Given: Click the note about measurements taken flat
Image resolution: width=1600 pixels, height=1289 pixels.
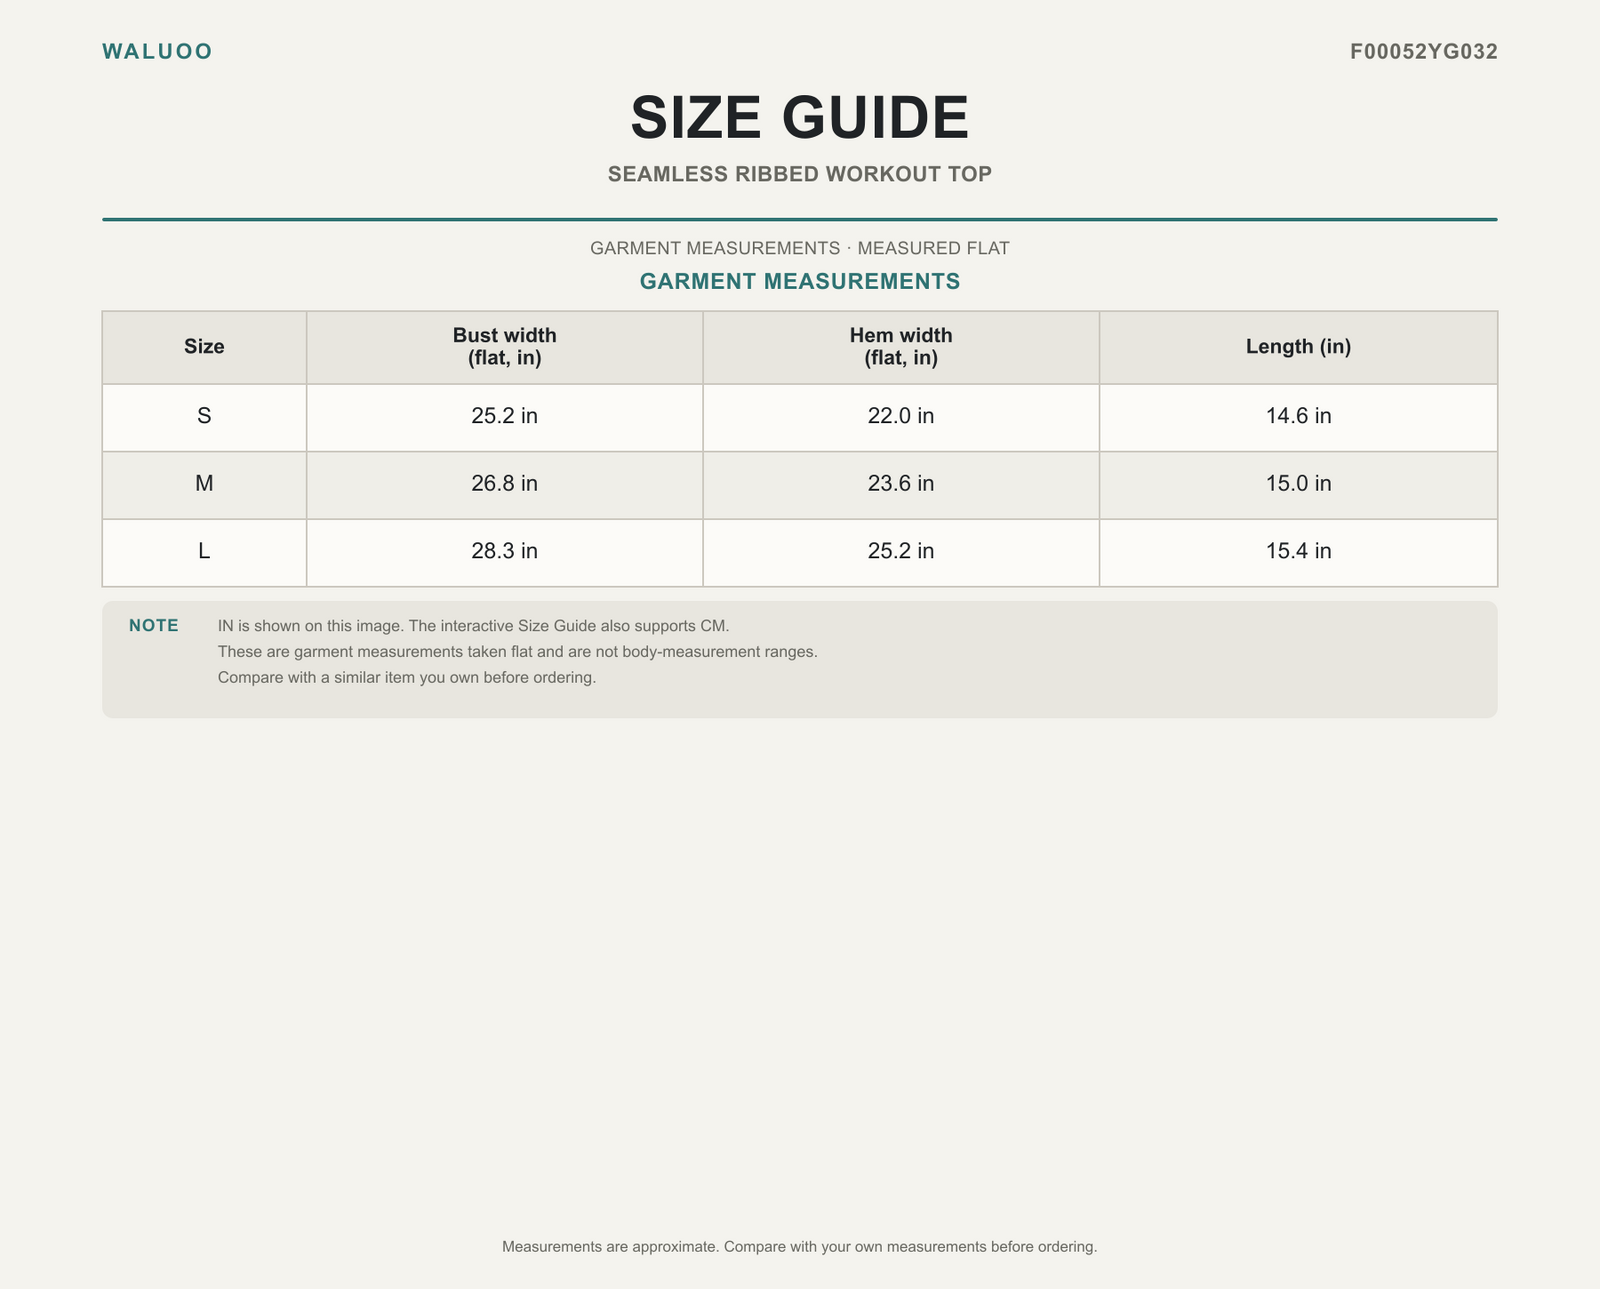Looking at the screenshot, I should point(518,652).
